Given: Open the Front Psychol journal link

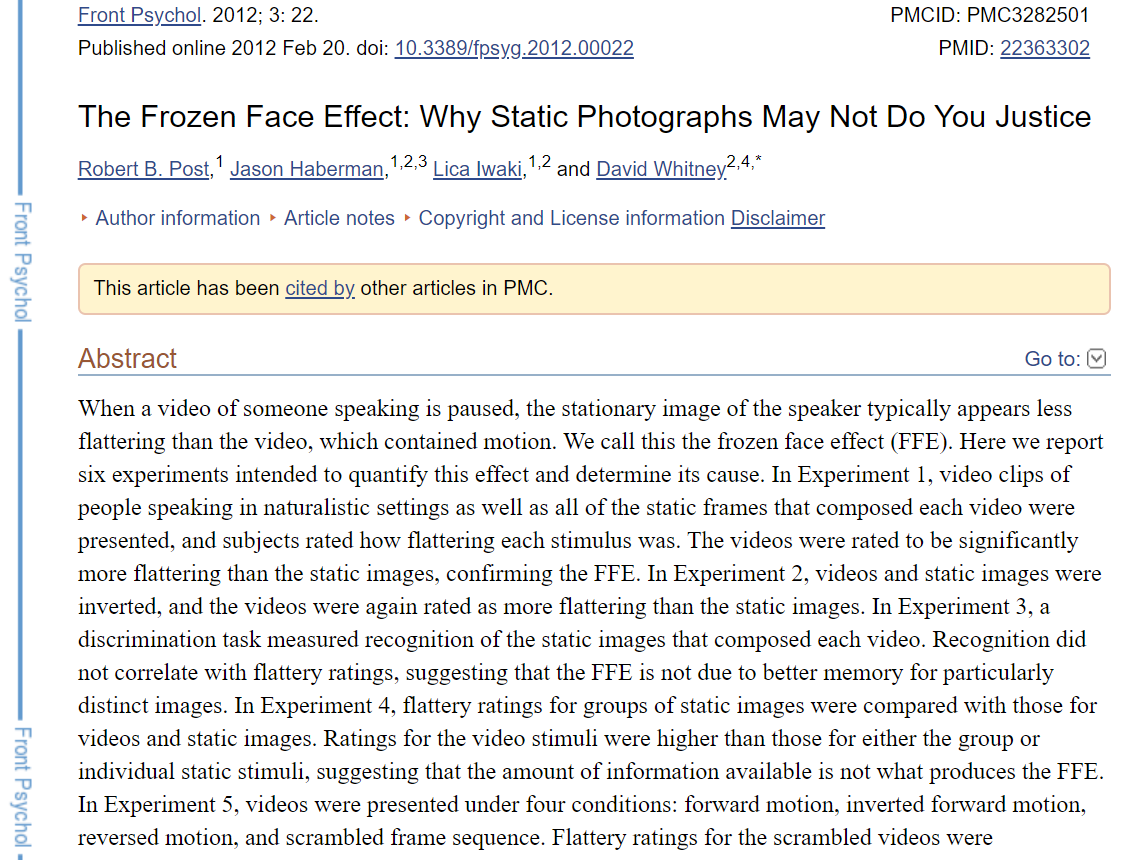Looking at the screenshot, I should 140,15.
